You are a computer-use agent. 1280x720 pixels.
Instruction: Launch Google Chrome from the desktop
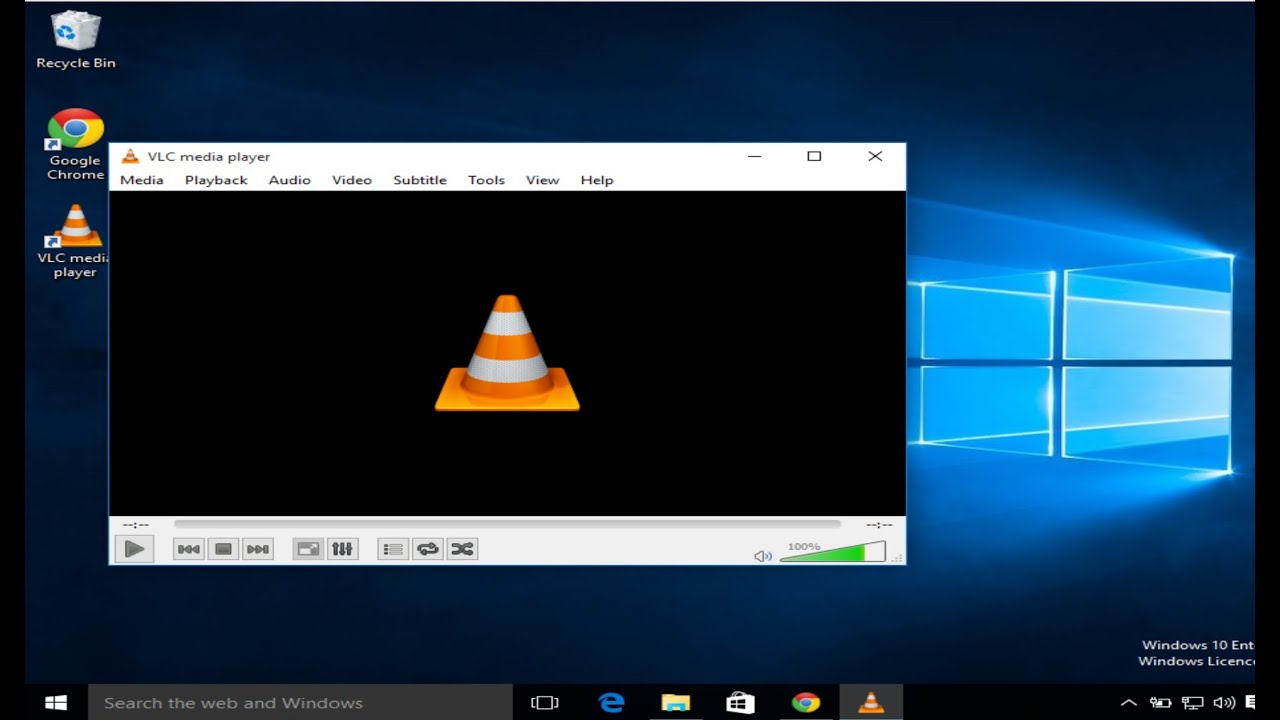[x=74, y=130]
